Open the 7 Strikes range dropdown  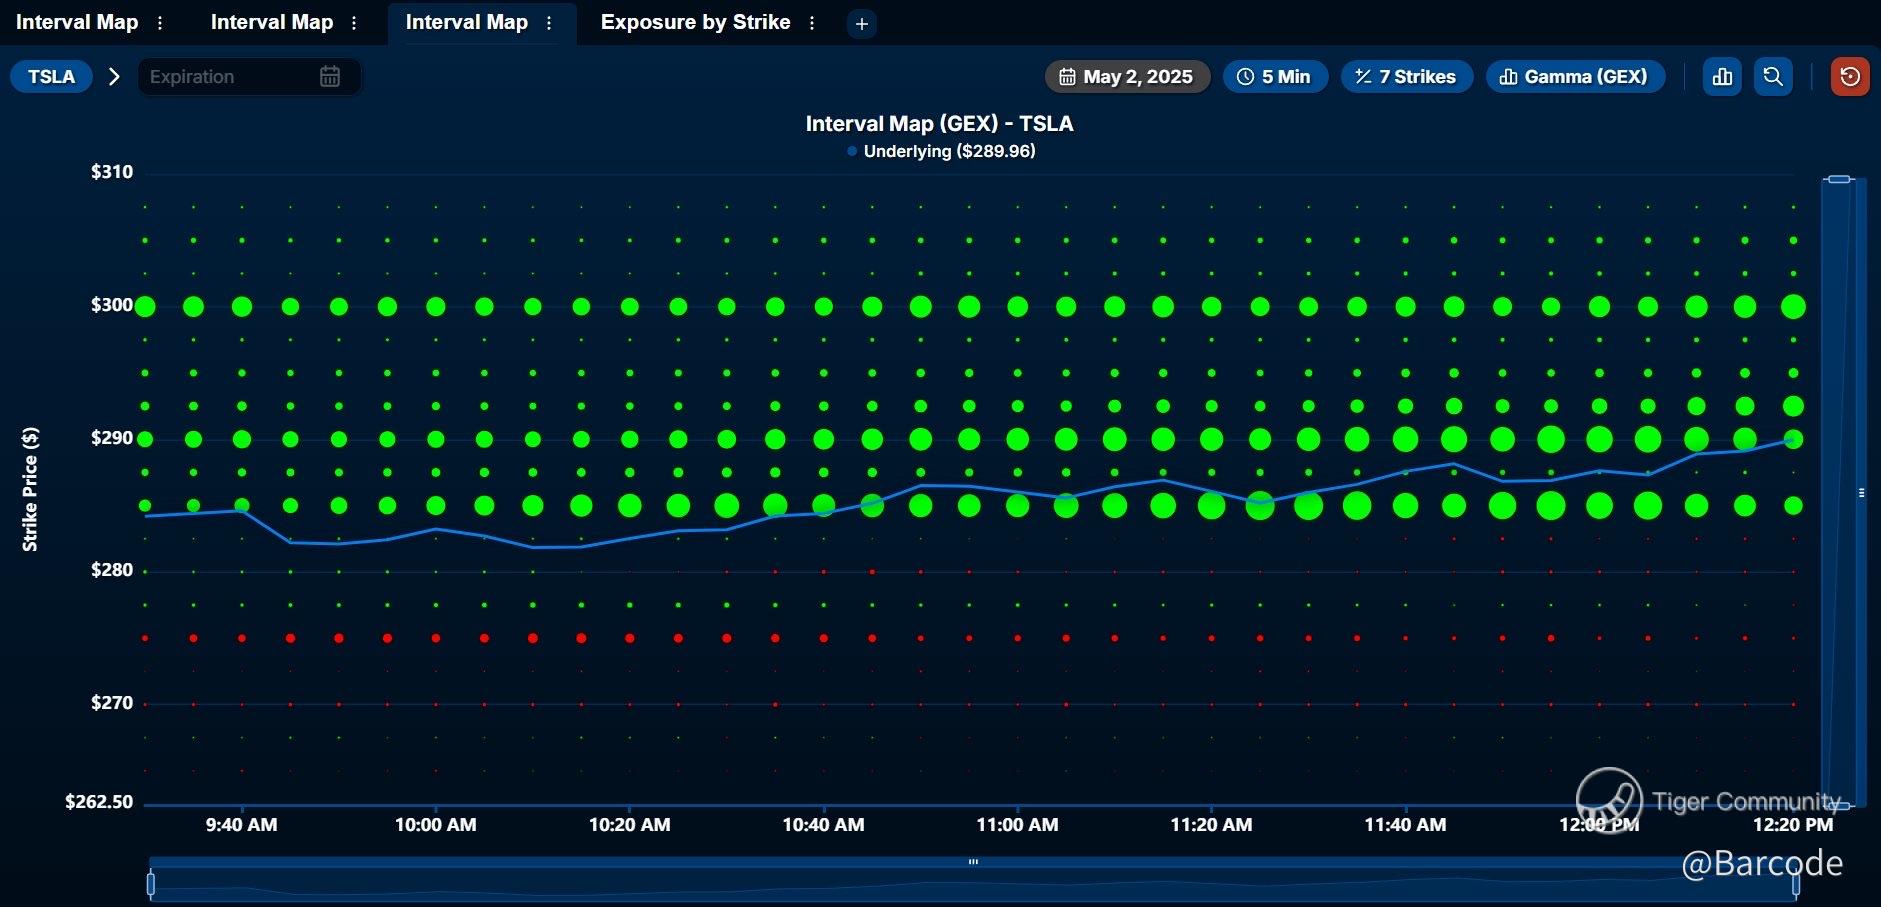point(1406,77)
